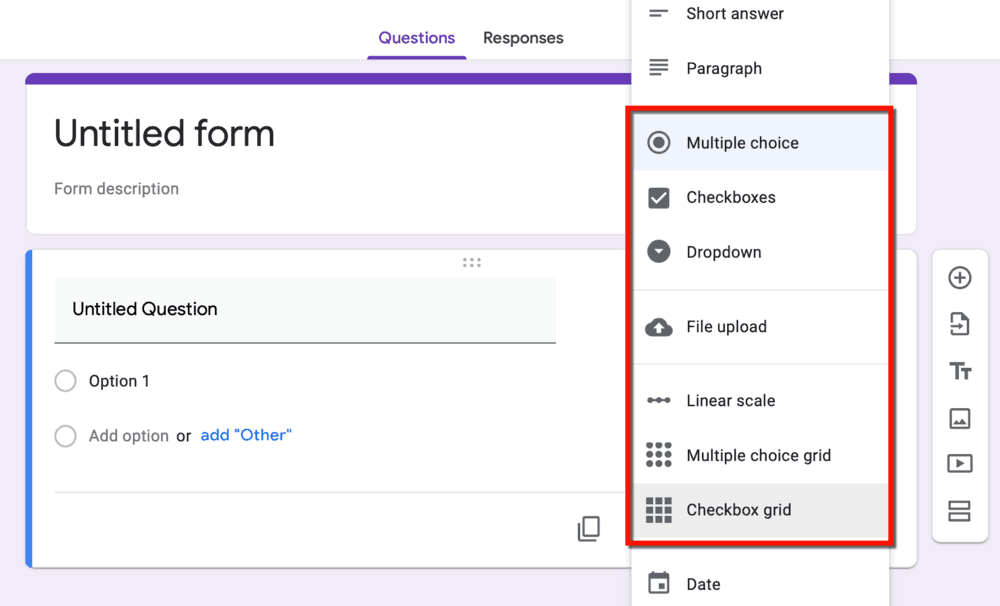Click the add "Other" link
The image size is (1000, 606).
click(246, 436)
